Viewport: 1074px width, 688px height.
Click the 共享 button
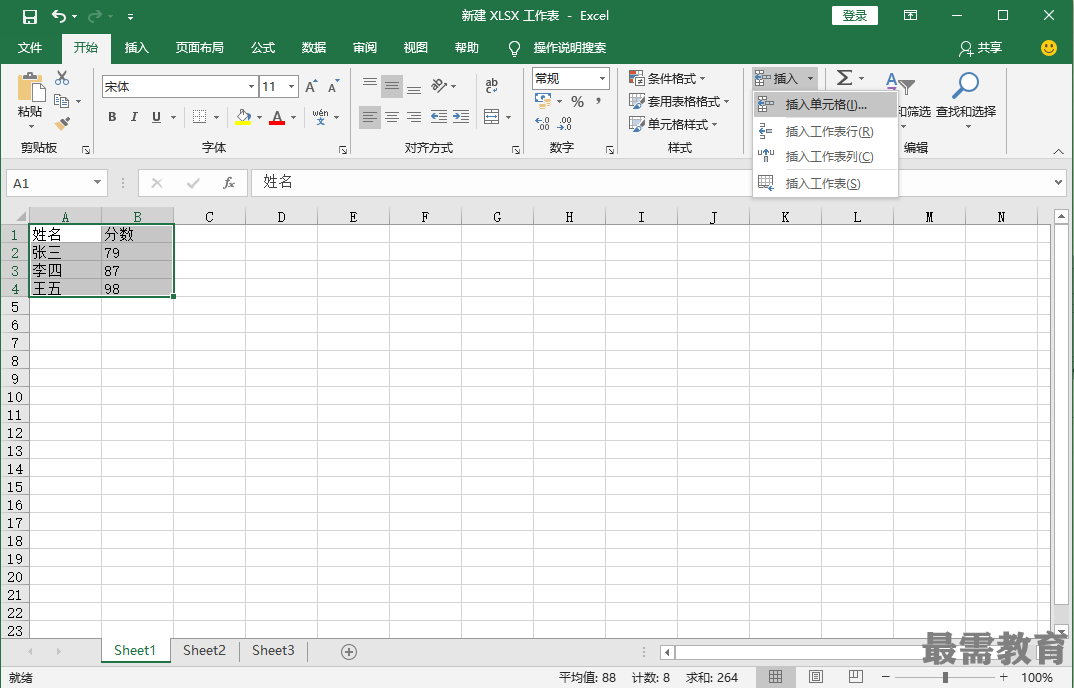click(981, 48)
